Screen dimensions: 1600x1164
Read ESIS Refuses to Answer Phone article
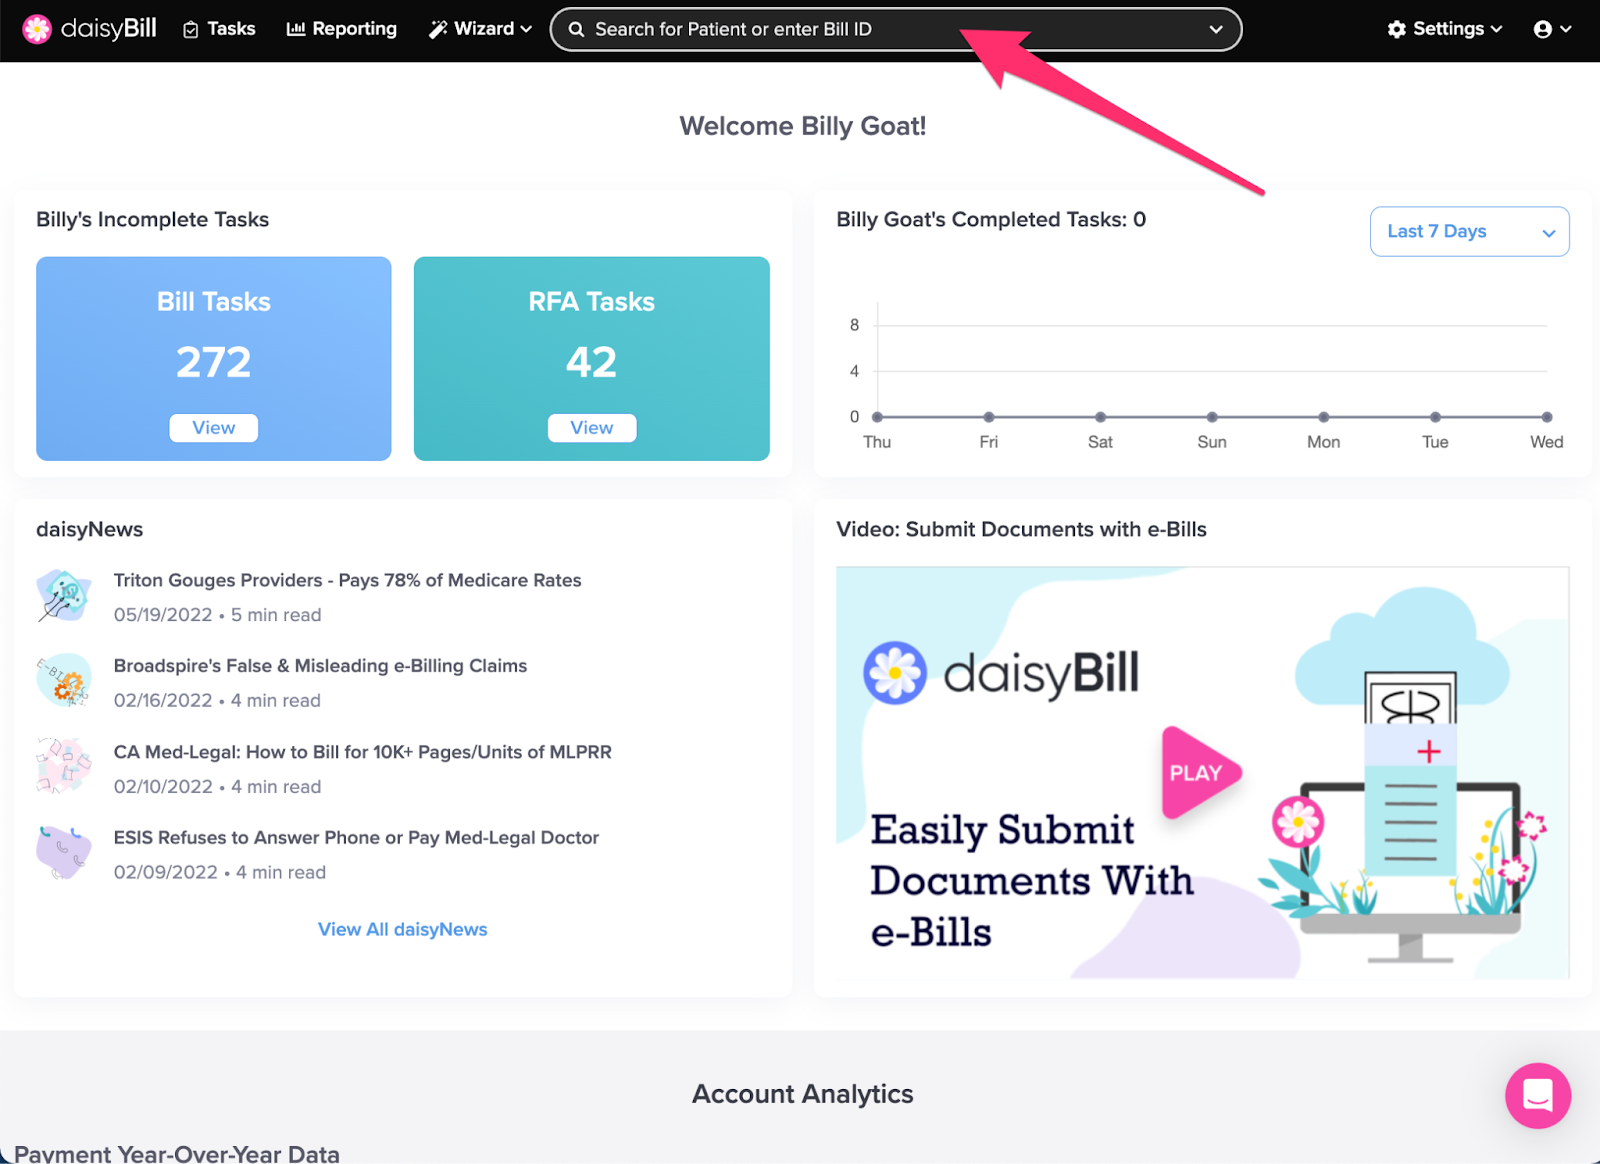coord(356,838)
